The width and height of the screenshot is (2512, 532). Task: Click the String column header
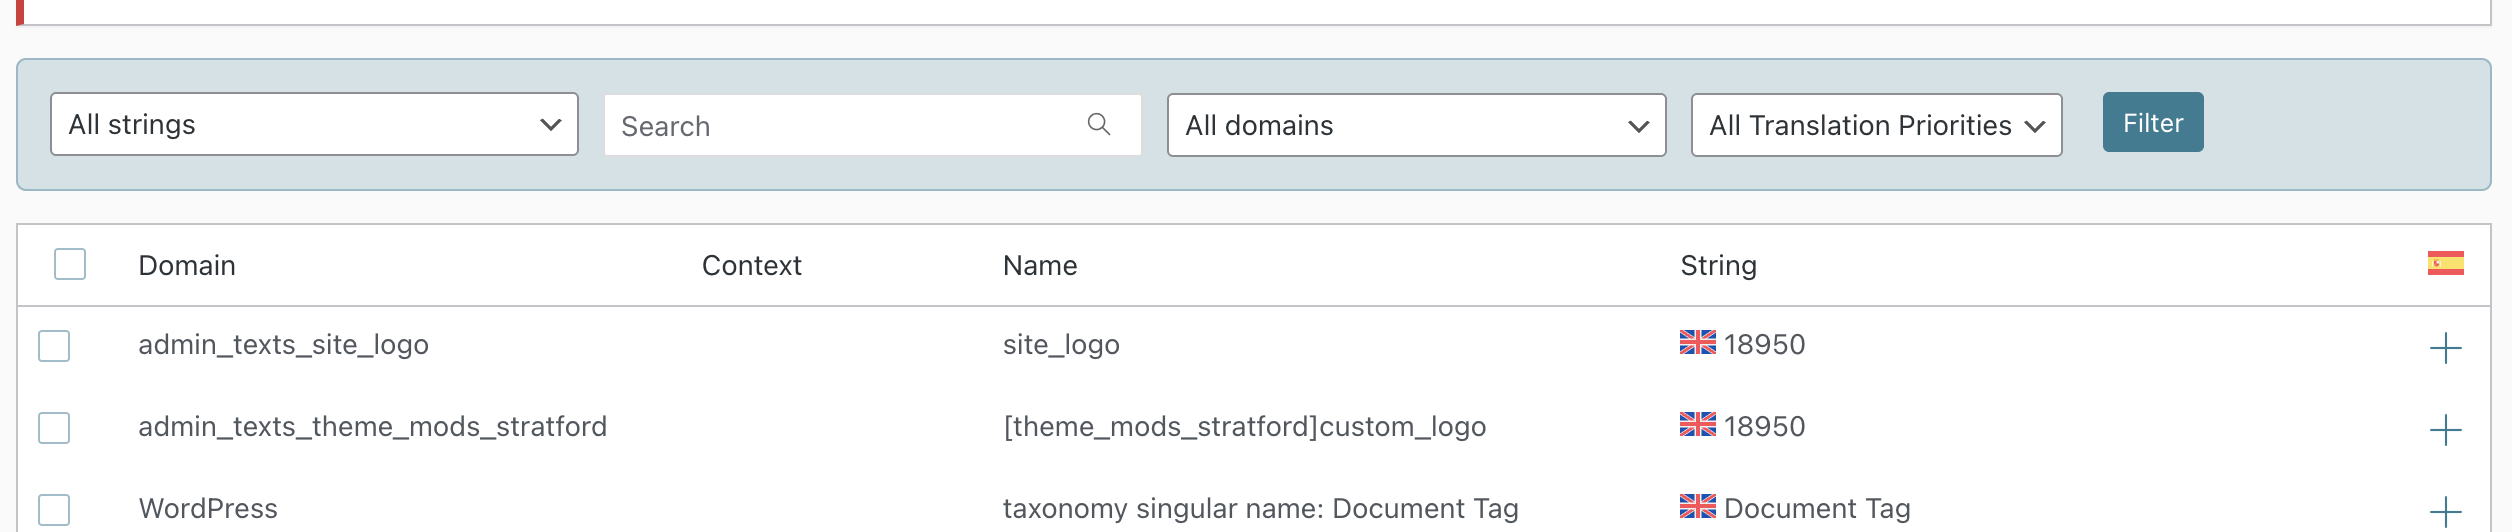[1718, 265]
